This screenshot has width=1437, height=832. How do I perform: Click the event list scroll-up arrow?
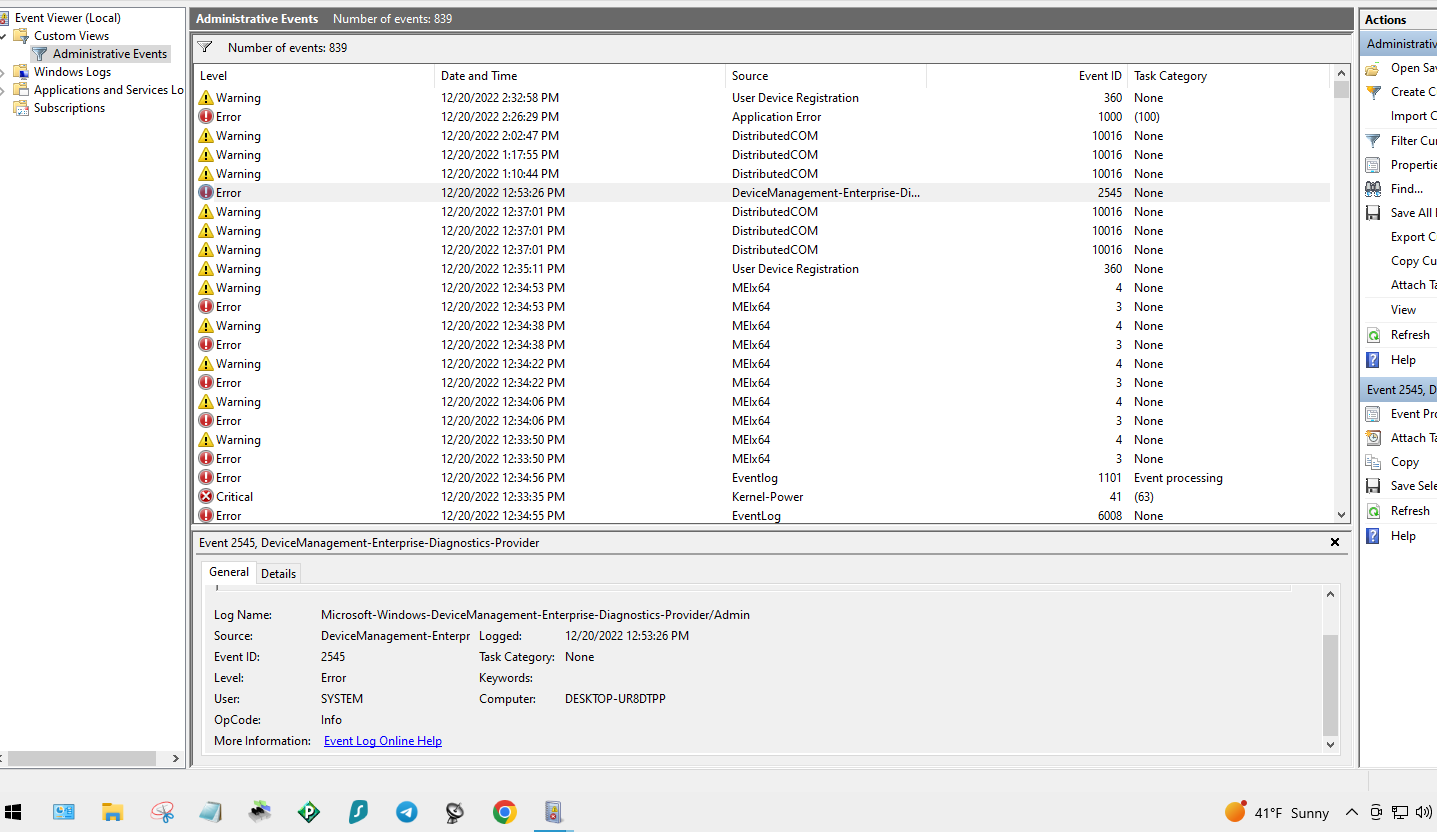pyautogui.click(x=1342, y=74)
